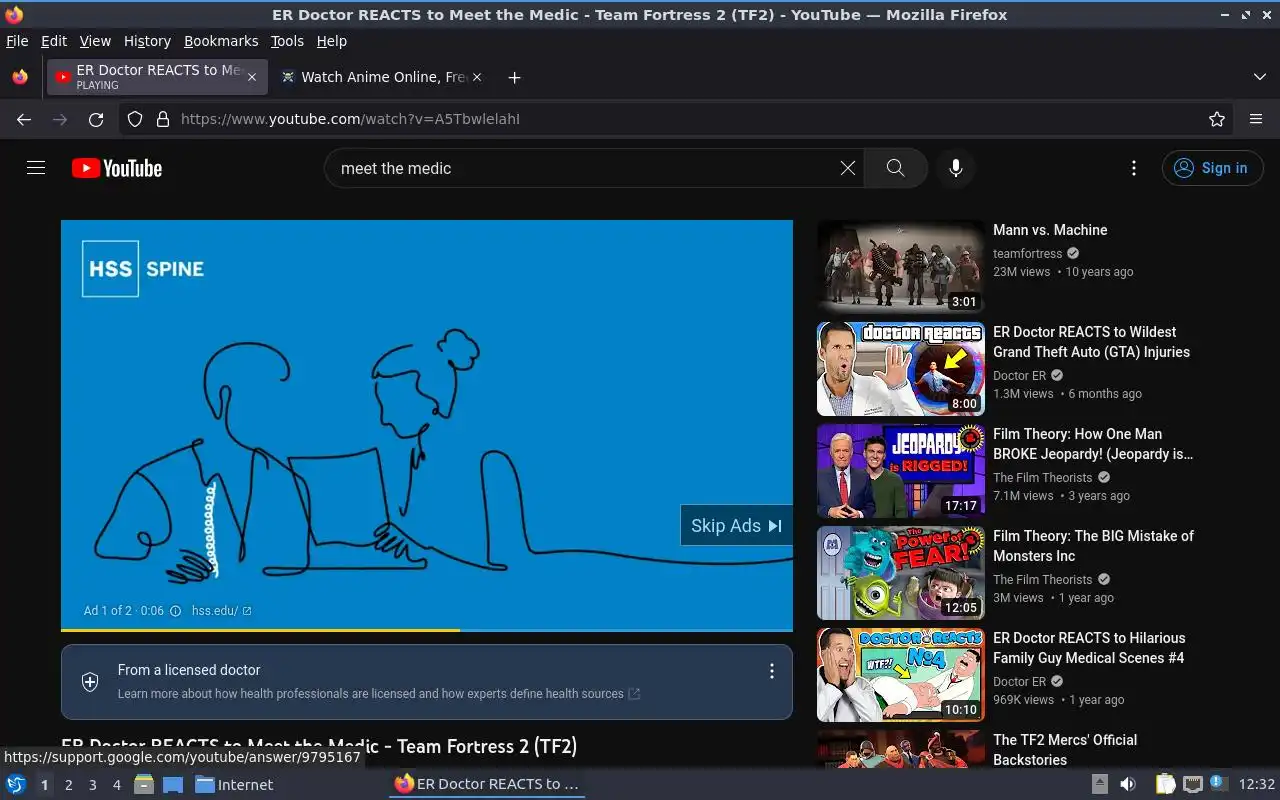Go back to the previous page
Screen dimensions: 1280x800
24,119
